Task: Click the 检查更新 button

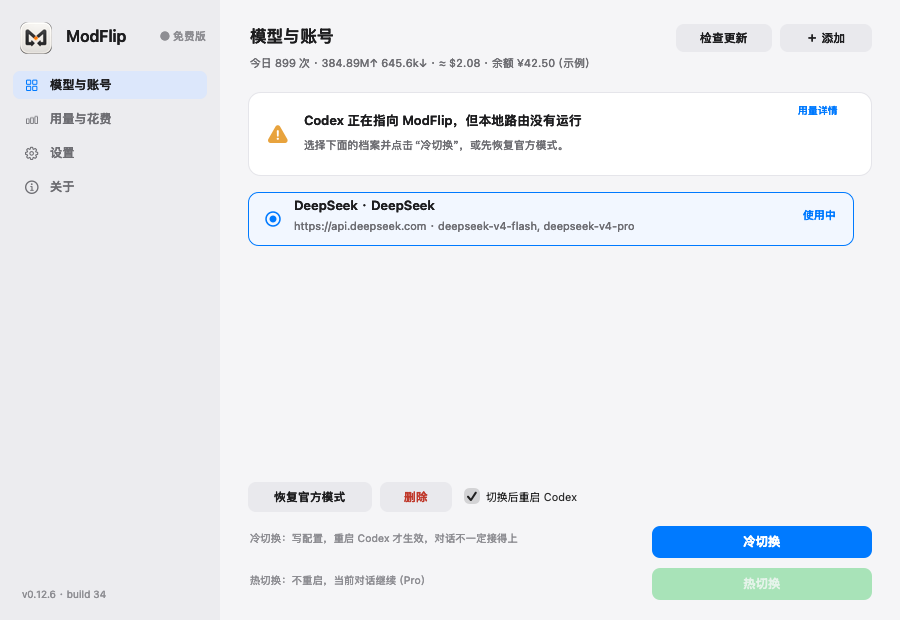Action: [x=723, y=38]
